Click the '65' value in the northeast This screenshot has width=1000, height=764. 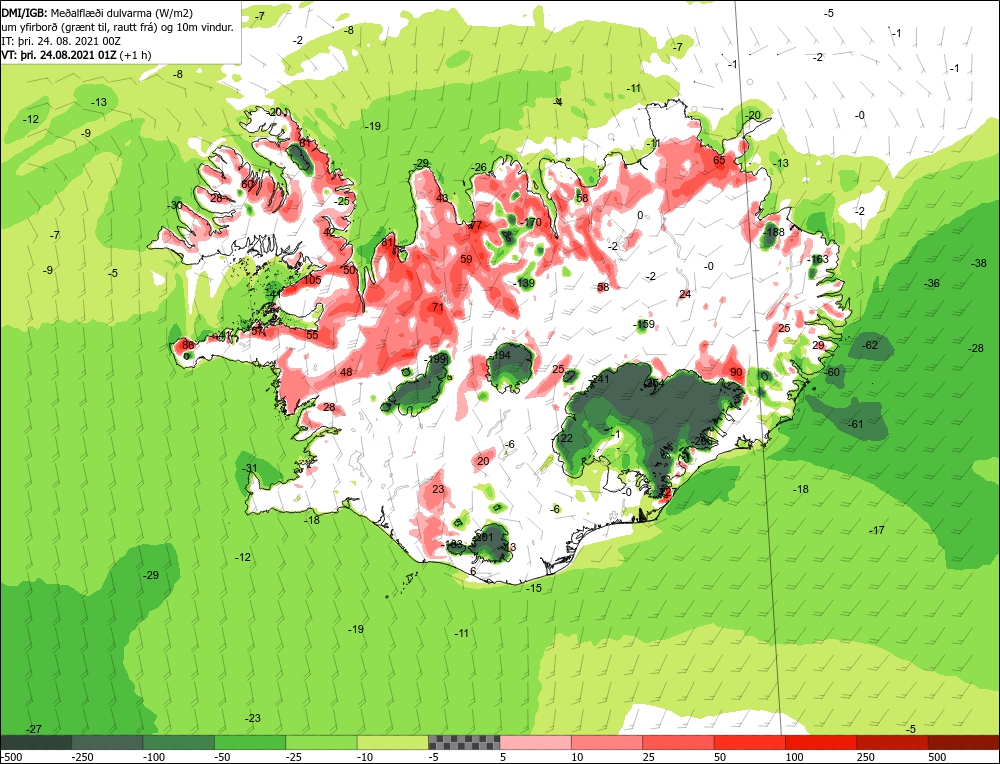click(719, 160)
